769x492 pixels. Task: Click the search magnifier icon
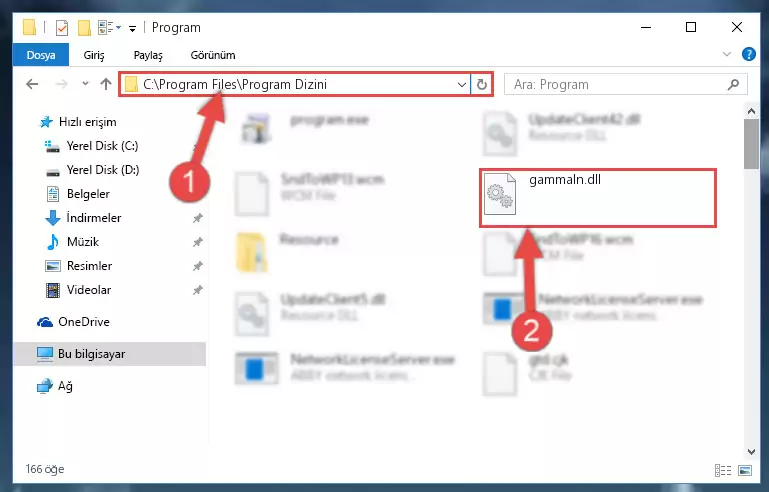733,84
